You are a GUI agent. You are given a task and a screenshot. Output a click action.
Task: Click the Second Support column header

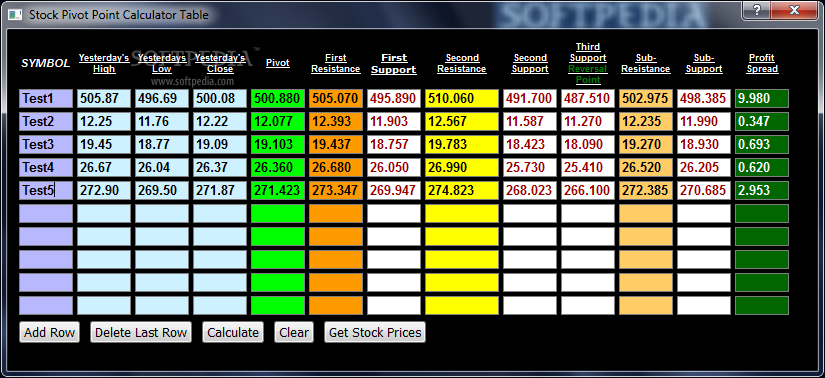[x=530, y=63]
